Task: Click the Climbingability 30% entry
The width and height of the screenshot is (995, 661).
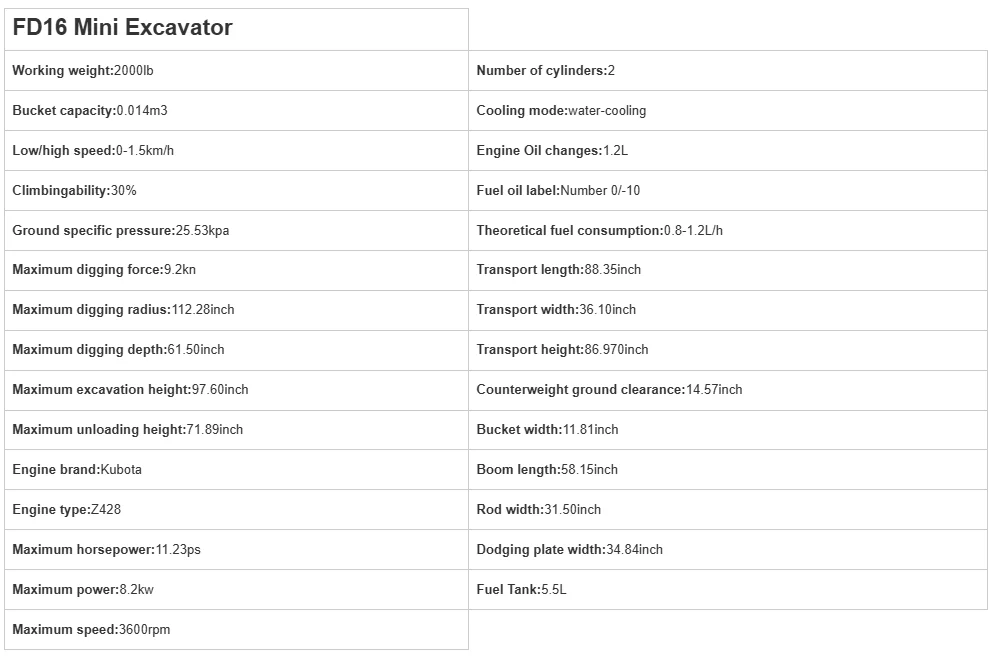Action: tap(74, 191)
